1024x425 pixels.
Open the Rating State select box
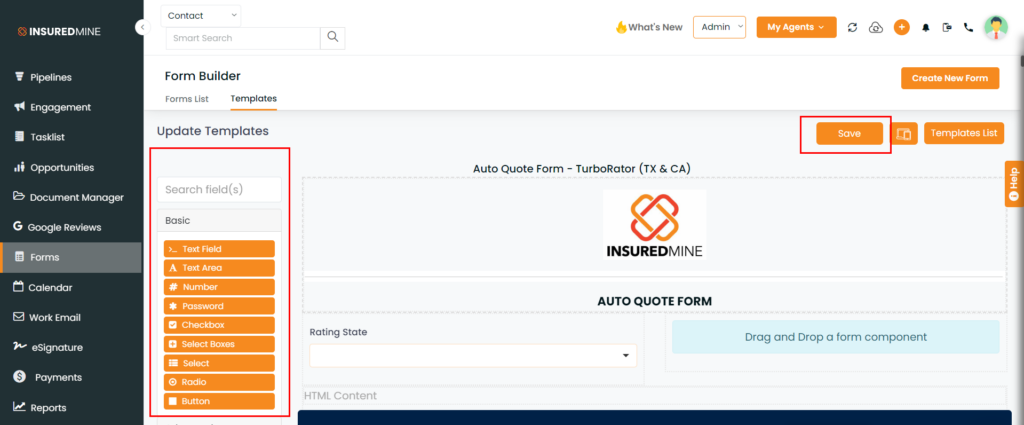(473, 355)
